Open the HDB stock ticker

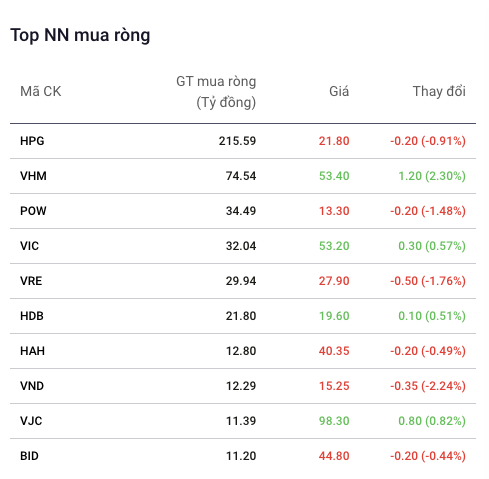coord(32,316)
